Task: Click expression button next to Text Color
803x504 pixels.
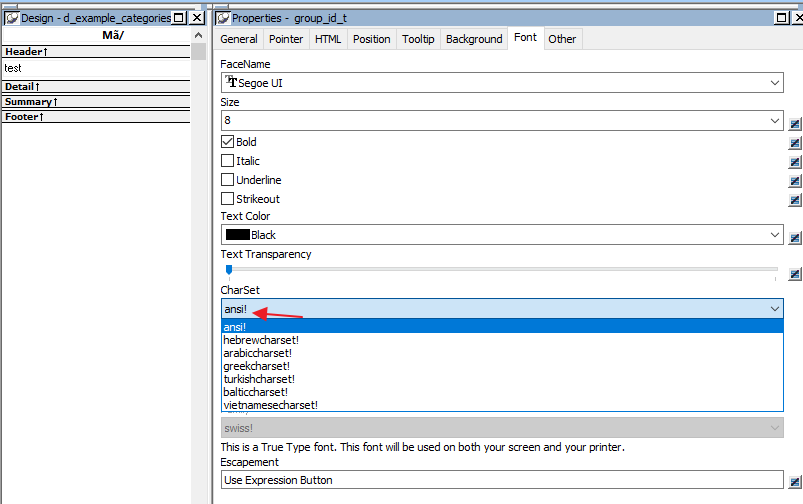Action: tap(795, 238)
